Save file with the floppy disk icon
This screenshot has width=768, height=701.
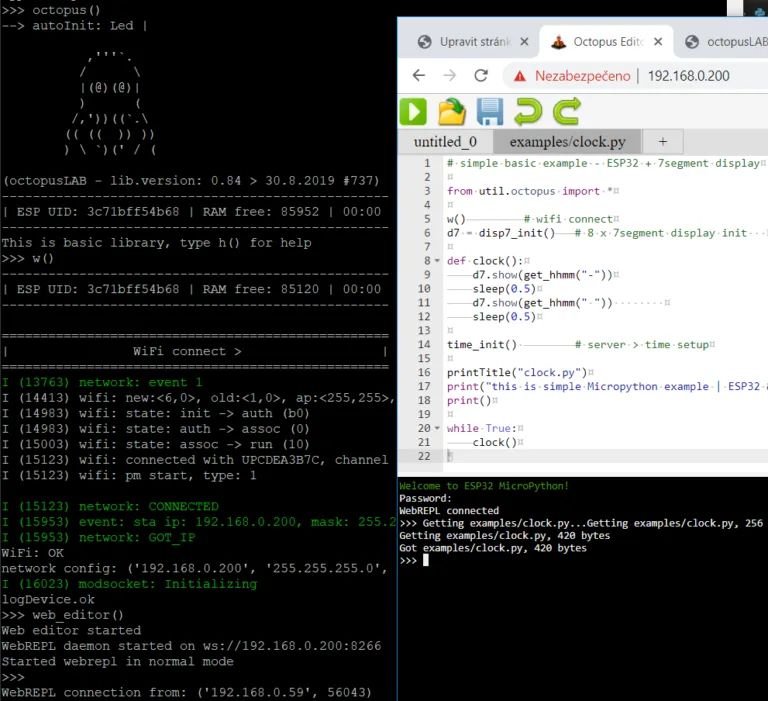(x=489, y=112)
